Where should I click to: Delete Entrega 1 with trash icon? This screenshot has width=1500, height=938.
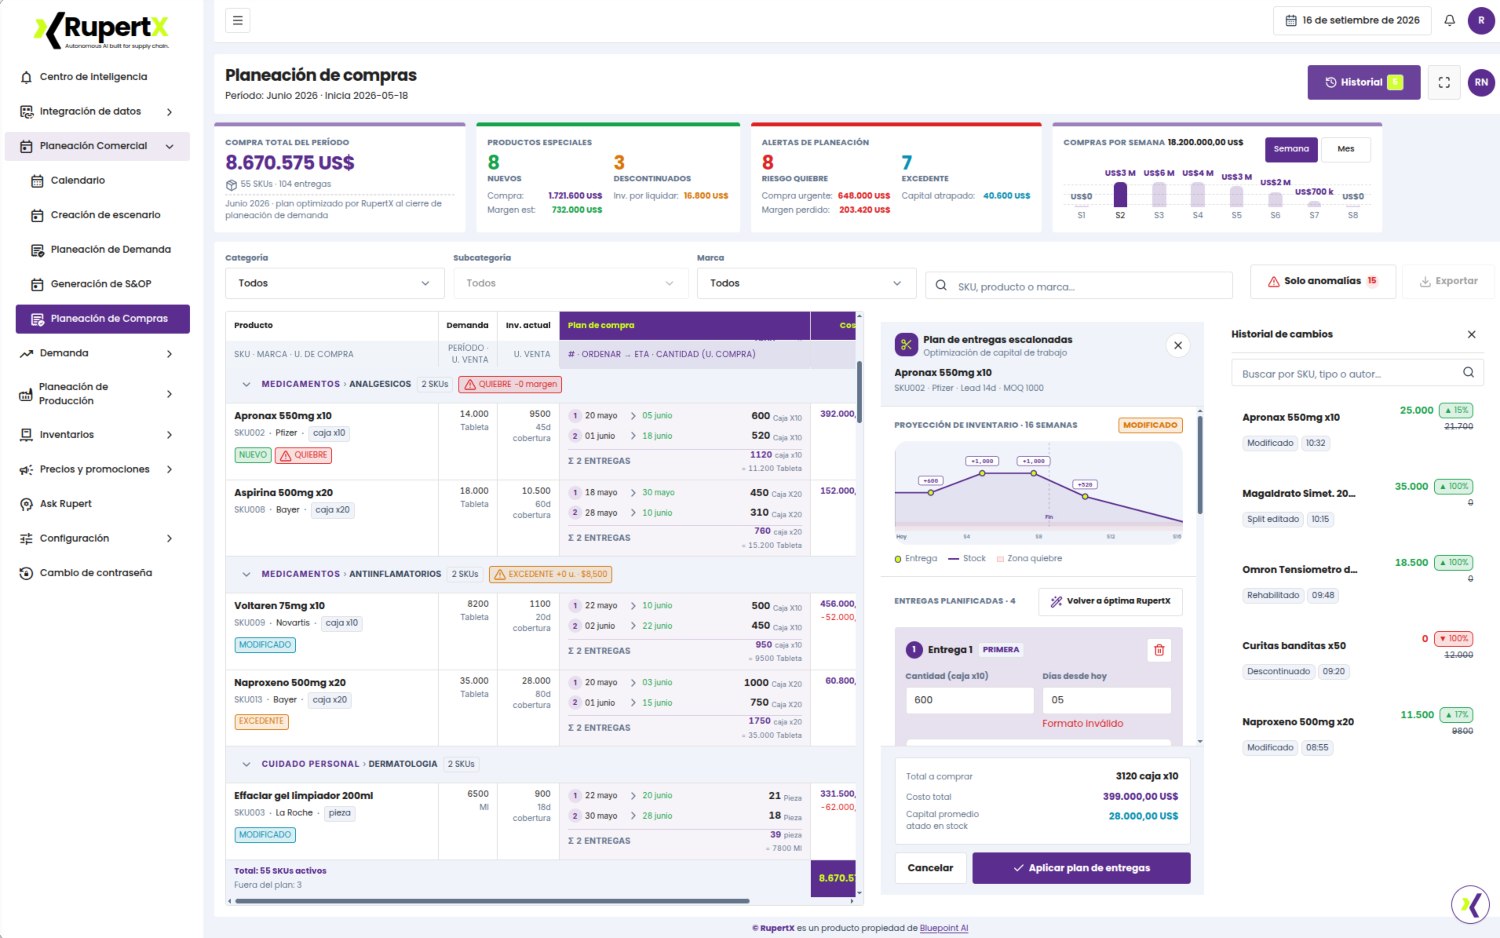[x=1159, y=650]
